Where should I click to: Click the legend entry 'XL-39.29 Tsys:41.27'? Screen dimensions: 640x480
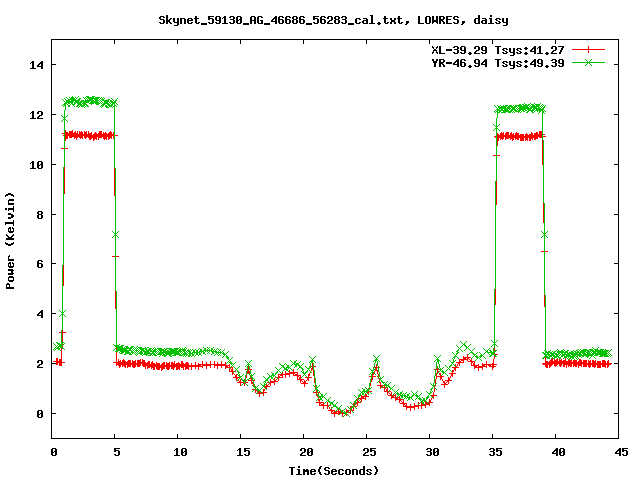(498, 50)
